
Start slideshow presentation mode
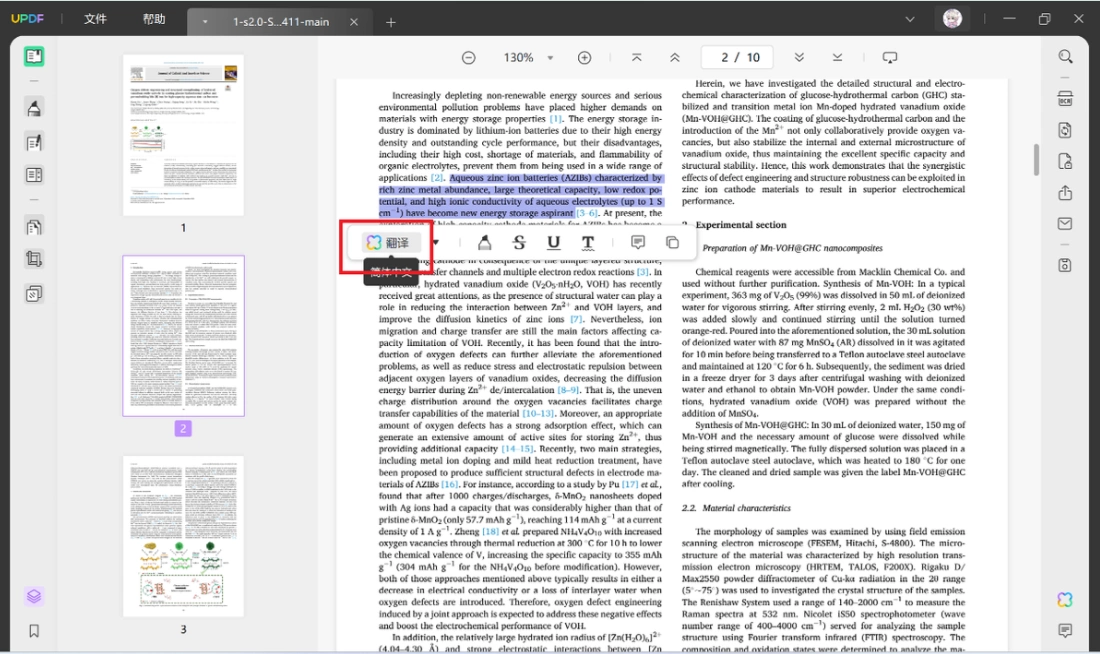[890, 58]
